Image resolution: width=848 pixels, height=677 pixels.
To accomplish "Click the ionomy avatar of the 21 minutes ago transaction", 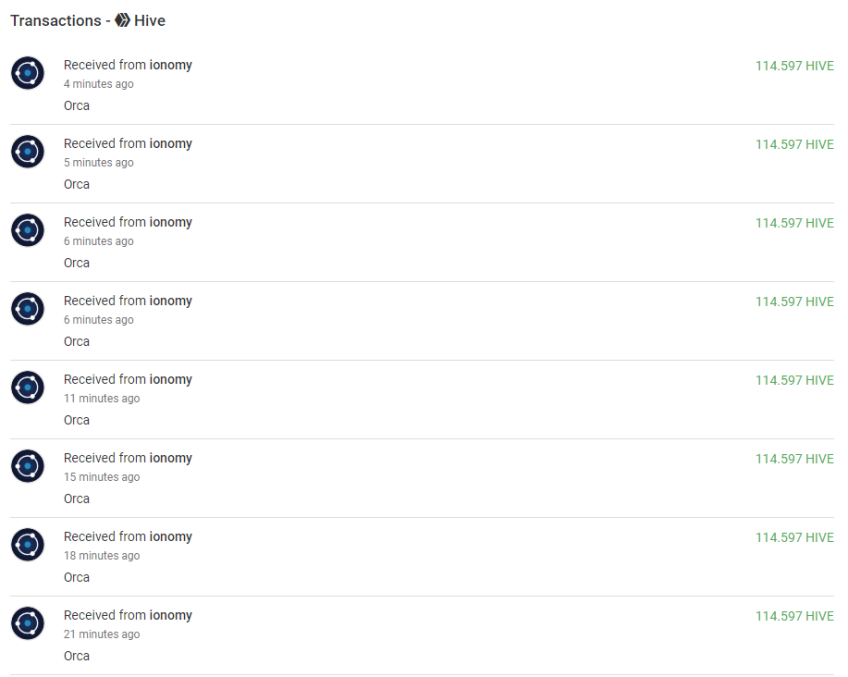I will pyautogui.click(x=28, y=623).
